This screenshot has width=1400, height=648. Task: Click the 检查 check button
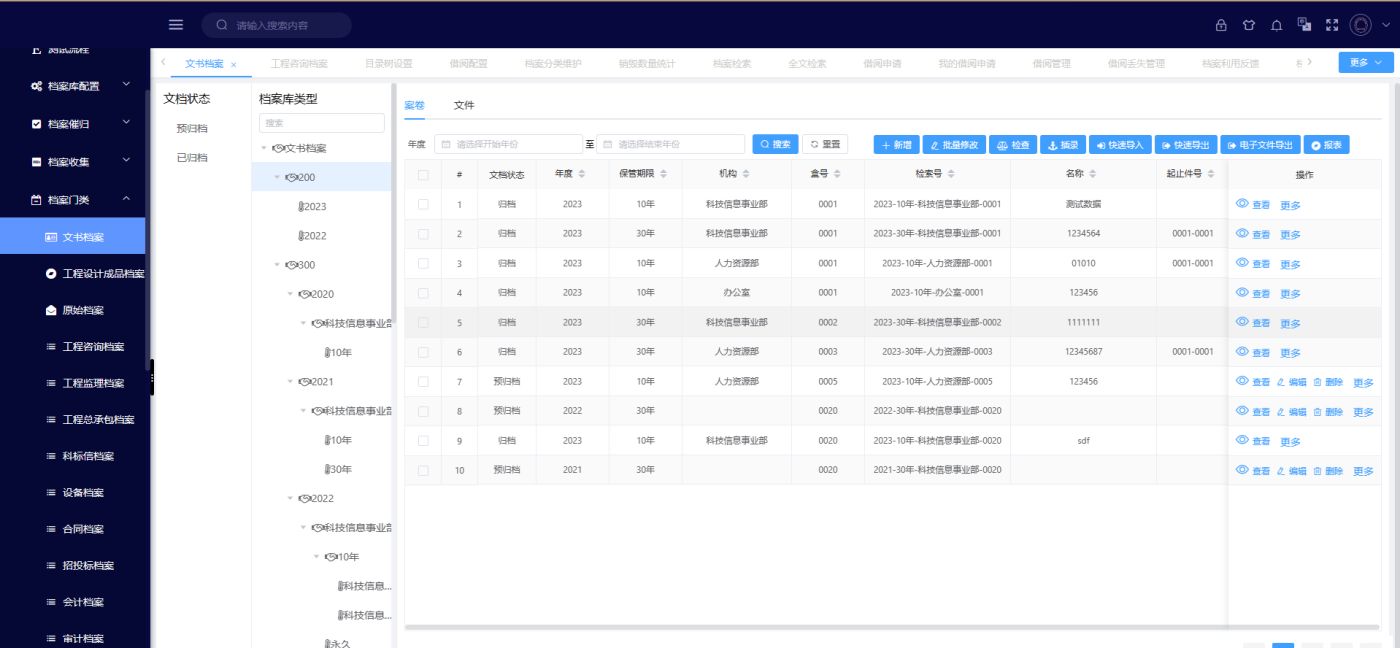pyautogui.click(x=1013, y=145)
